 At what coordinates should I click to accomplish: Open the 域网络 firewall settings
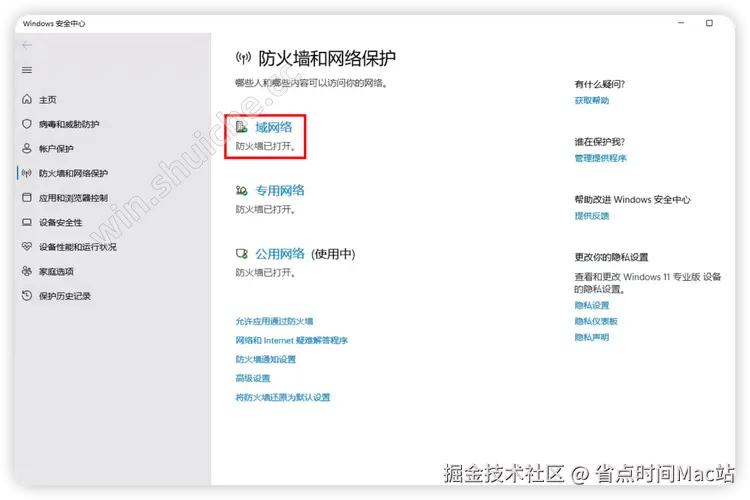coord(273,127)
